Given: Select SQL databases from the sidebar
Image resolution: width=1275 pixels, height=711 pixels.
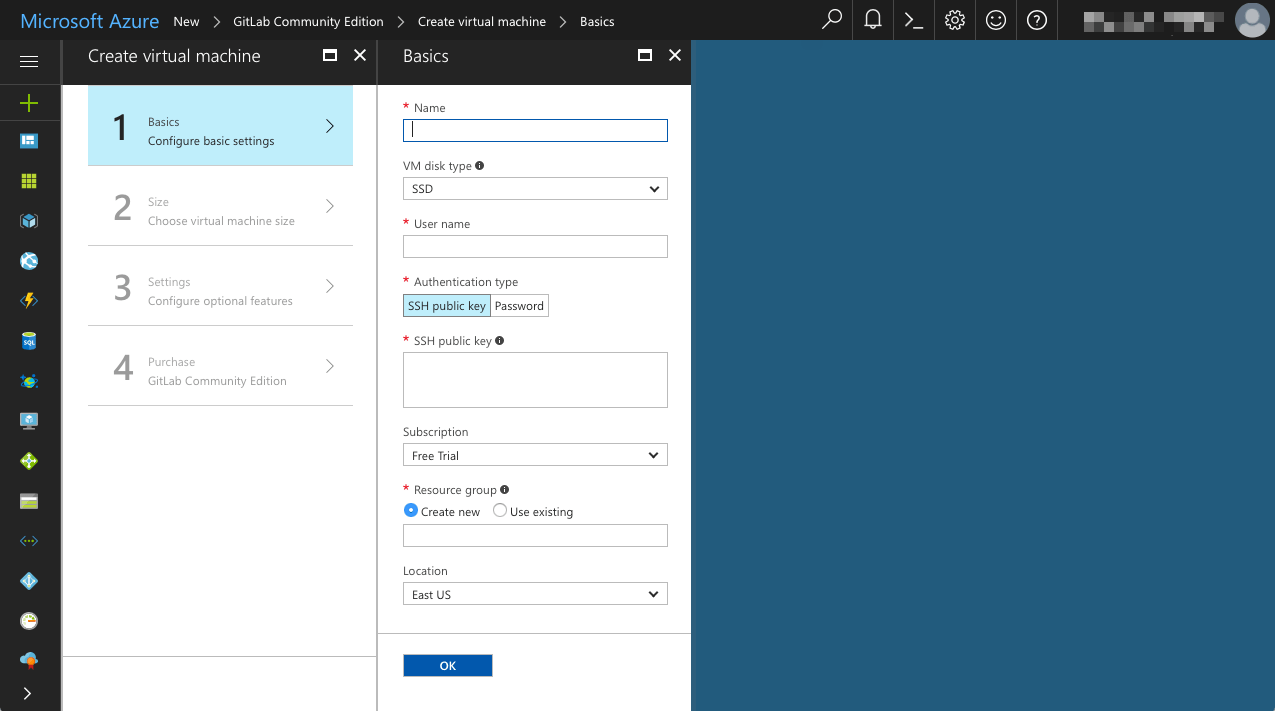Looking at the screenshot, I should [29, 341].
